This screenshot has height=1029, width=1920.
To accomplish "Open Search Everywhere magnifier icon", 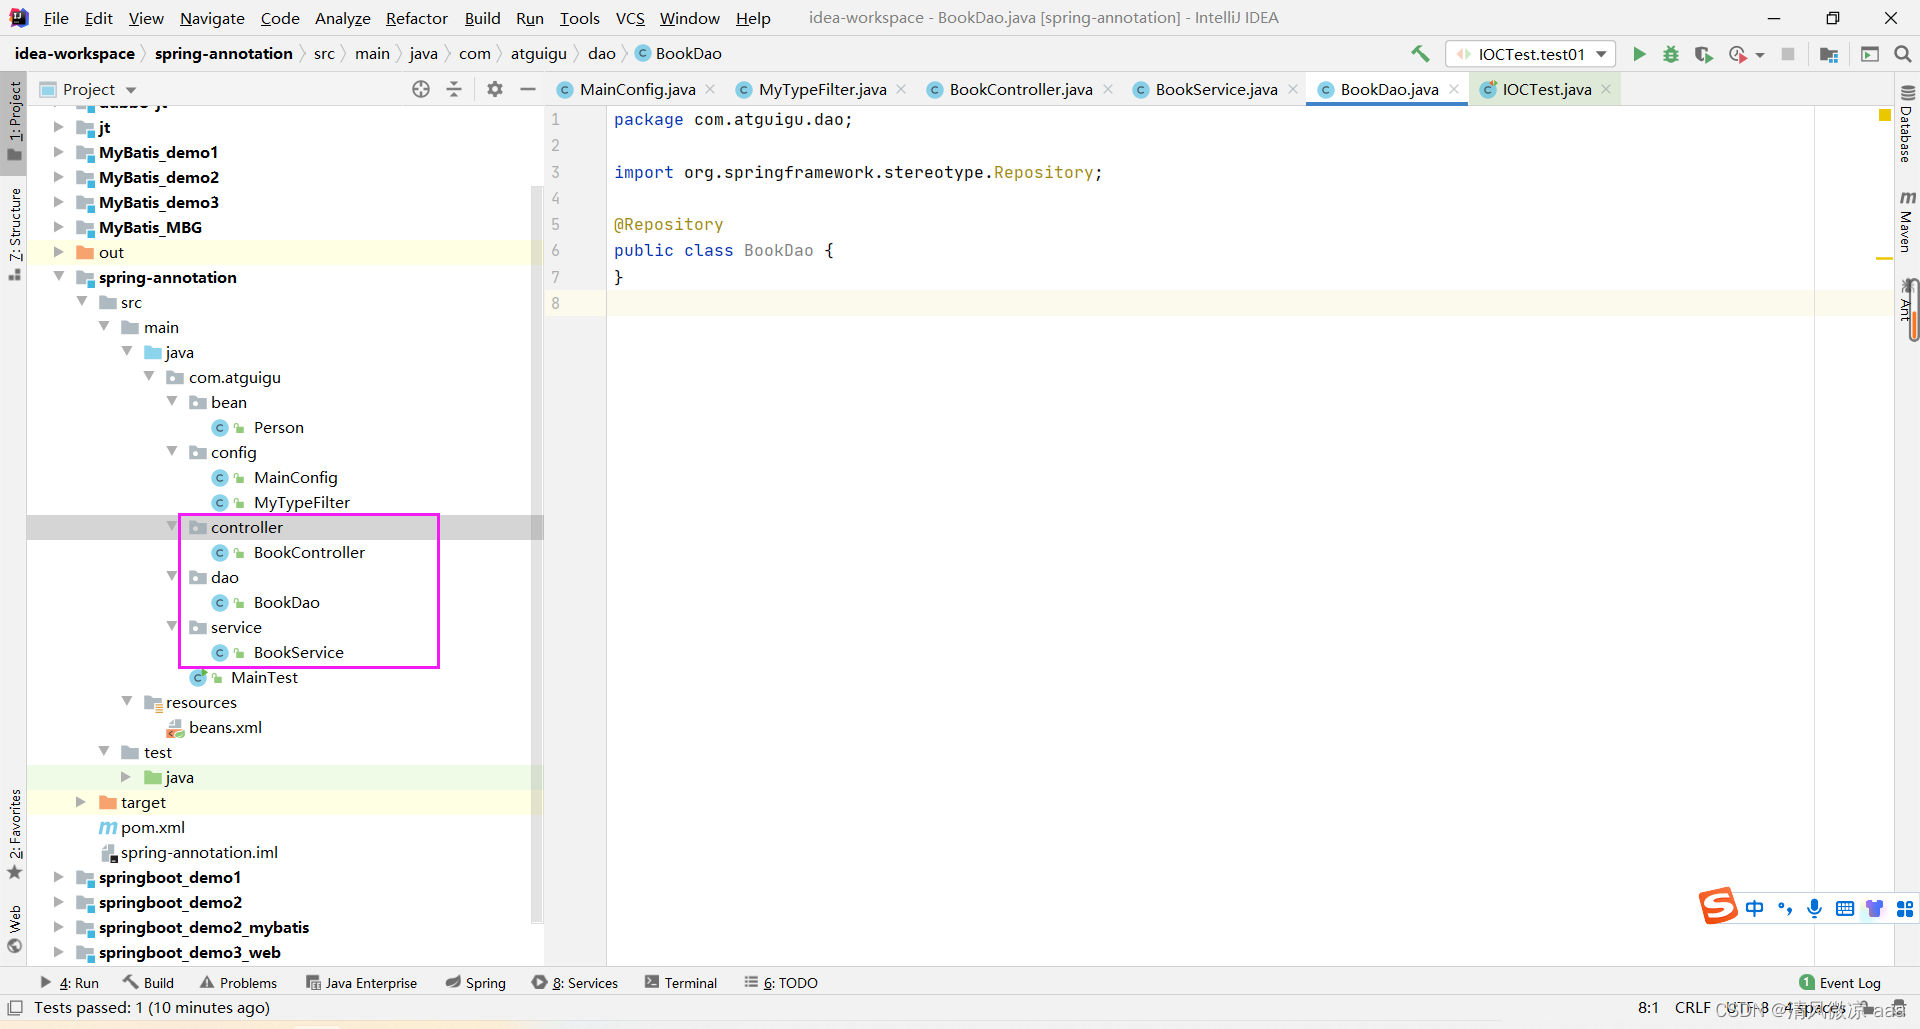I will tap(1903, 54).
